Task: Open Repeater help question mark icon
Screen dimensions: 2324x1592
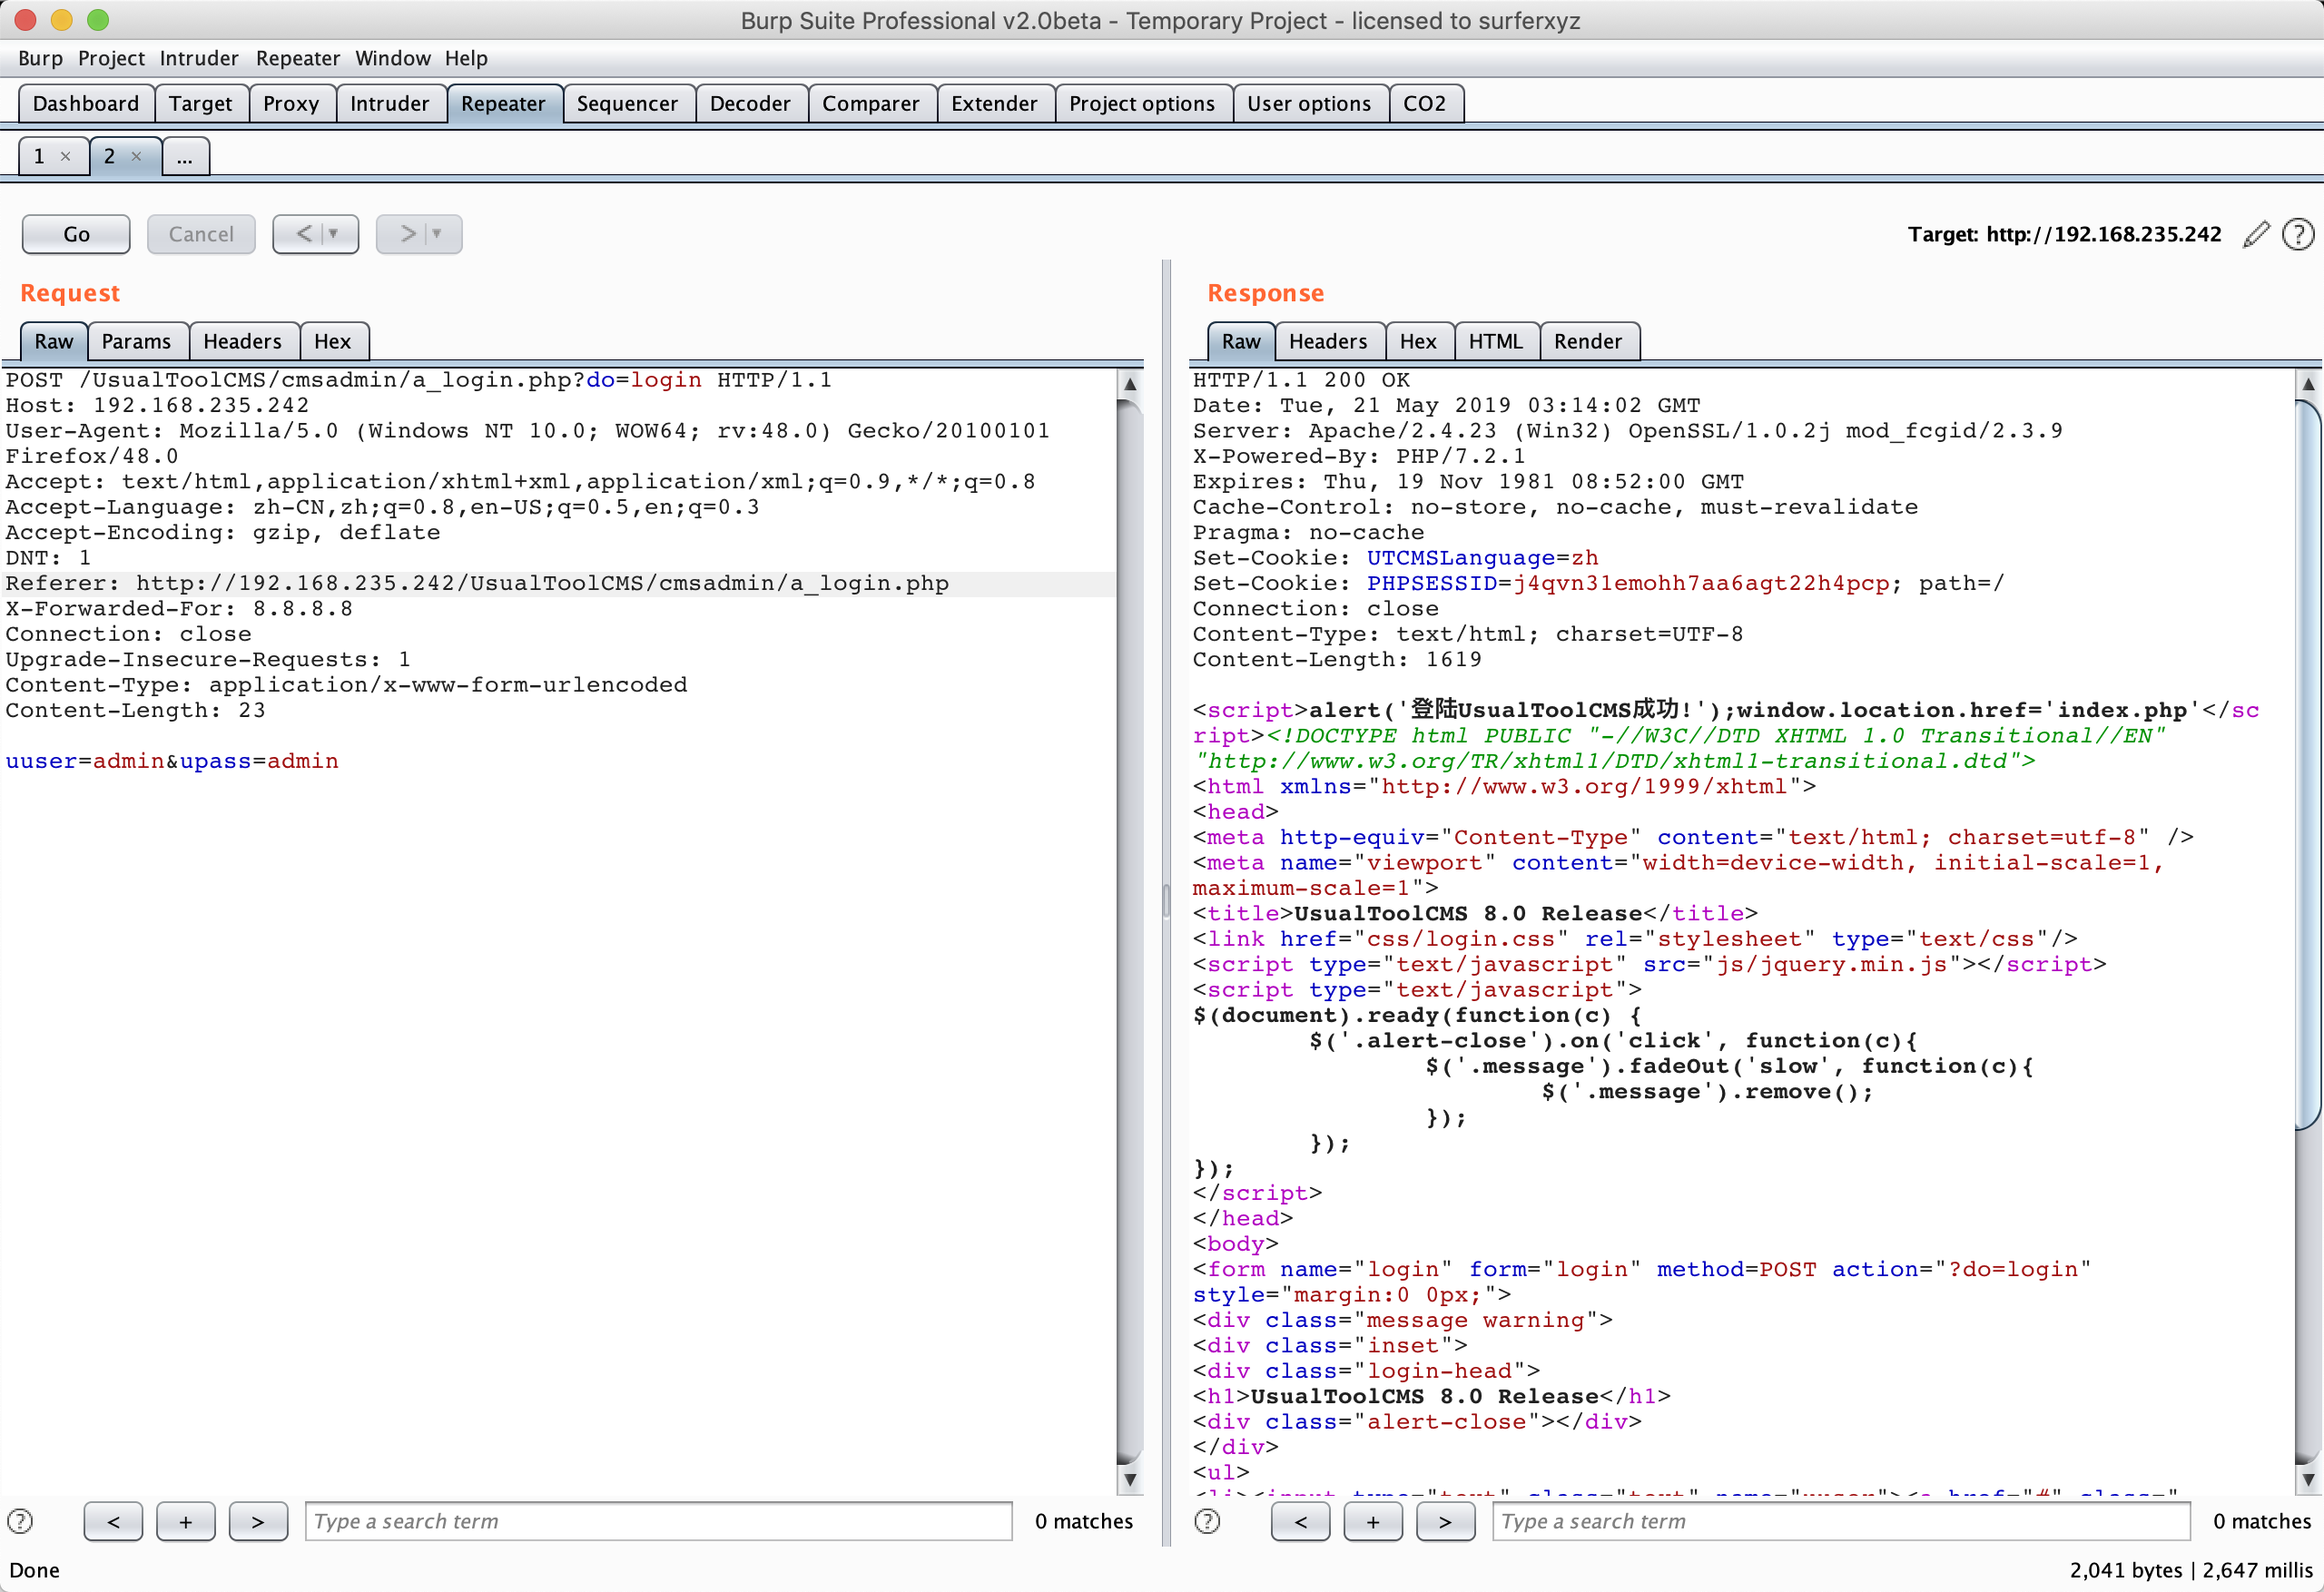Action: point(2298,234)
